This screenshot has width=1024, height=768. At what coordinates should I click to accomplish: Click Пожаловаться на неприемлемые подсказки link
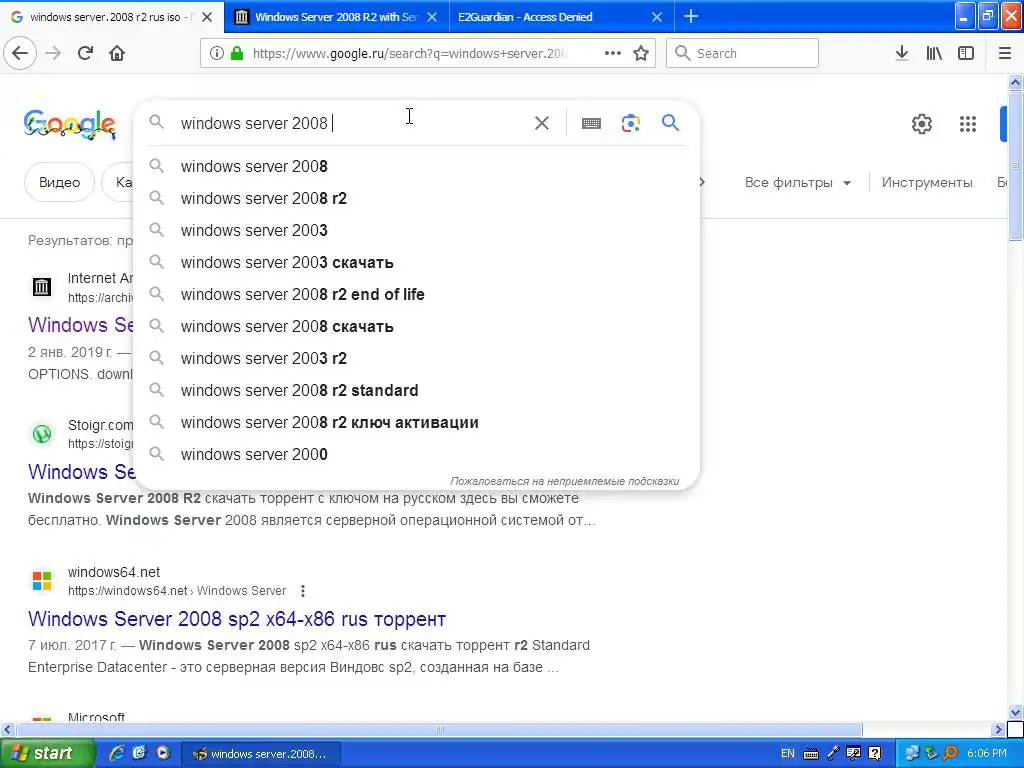[x=564, y=481]
